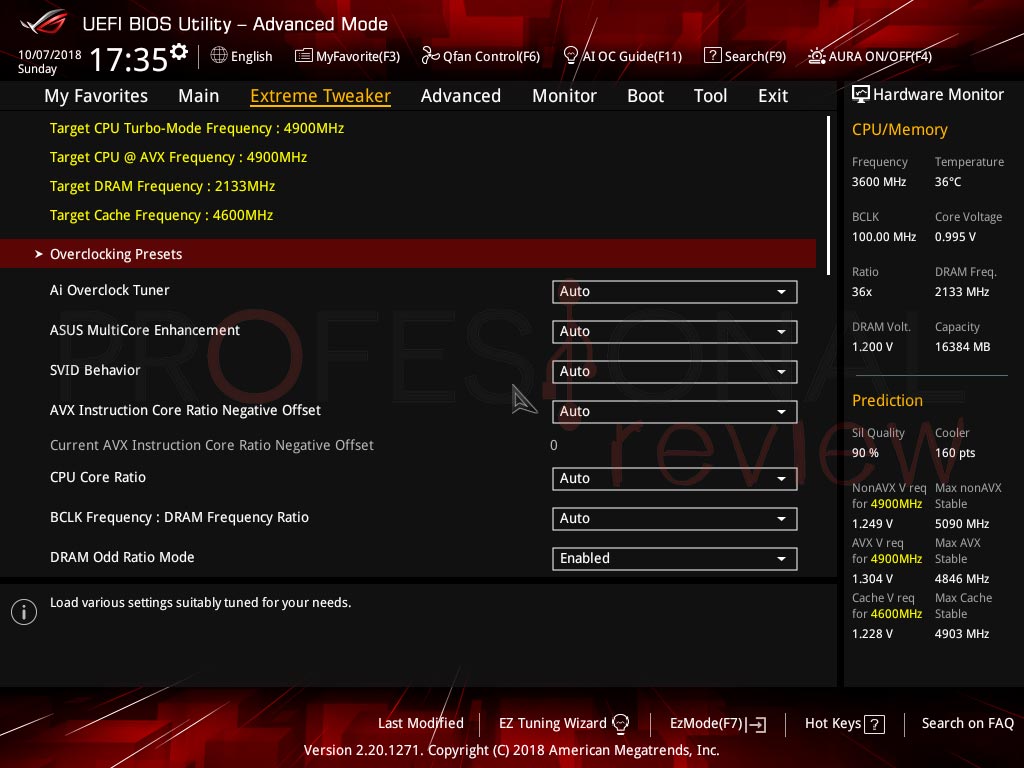The image size is (1024, 768).
Task: Click the ASUS MultiCore Enhancement label
Action: coord(145,330)
